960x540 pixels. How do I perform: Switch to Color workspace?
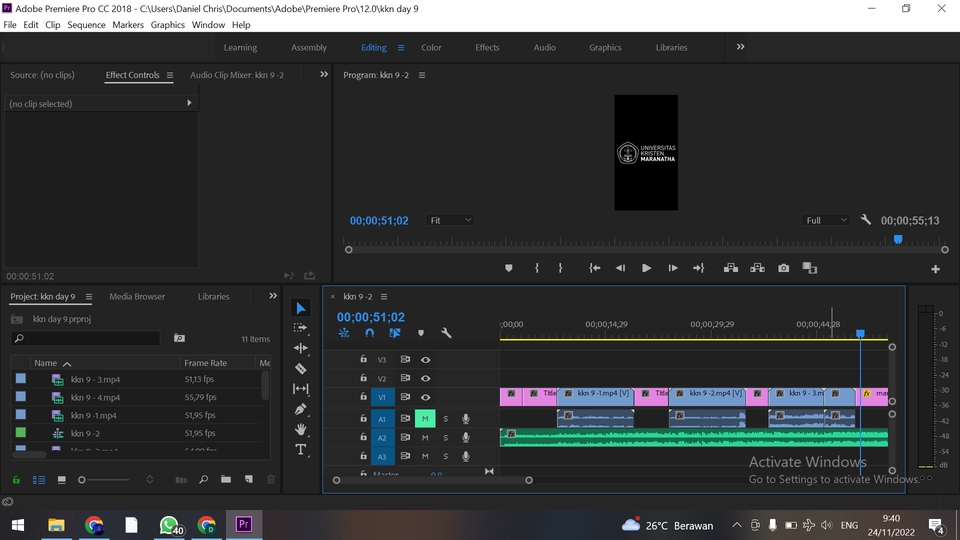pyautogui.click(x=431, y=47)
